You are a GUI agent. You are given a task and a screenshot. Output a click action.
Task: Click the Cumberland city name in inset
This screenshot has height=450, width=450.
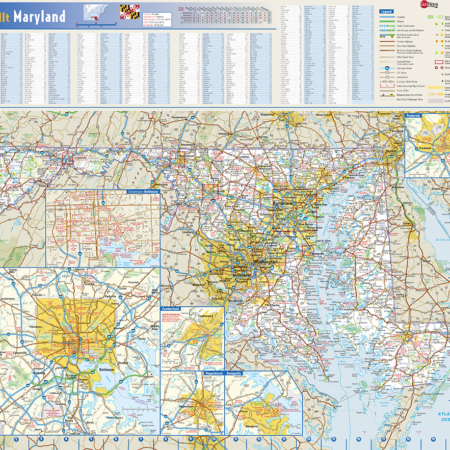(205, 316)
